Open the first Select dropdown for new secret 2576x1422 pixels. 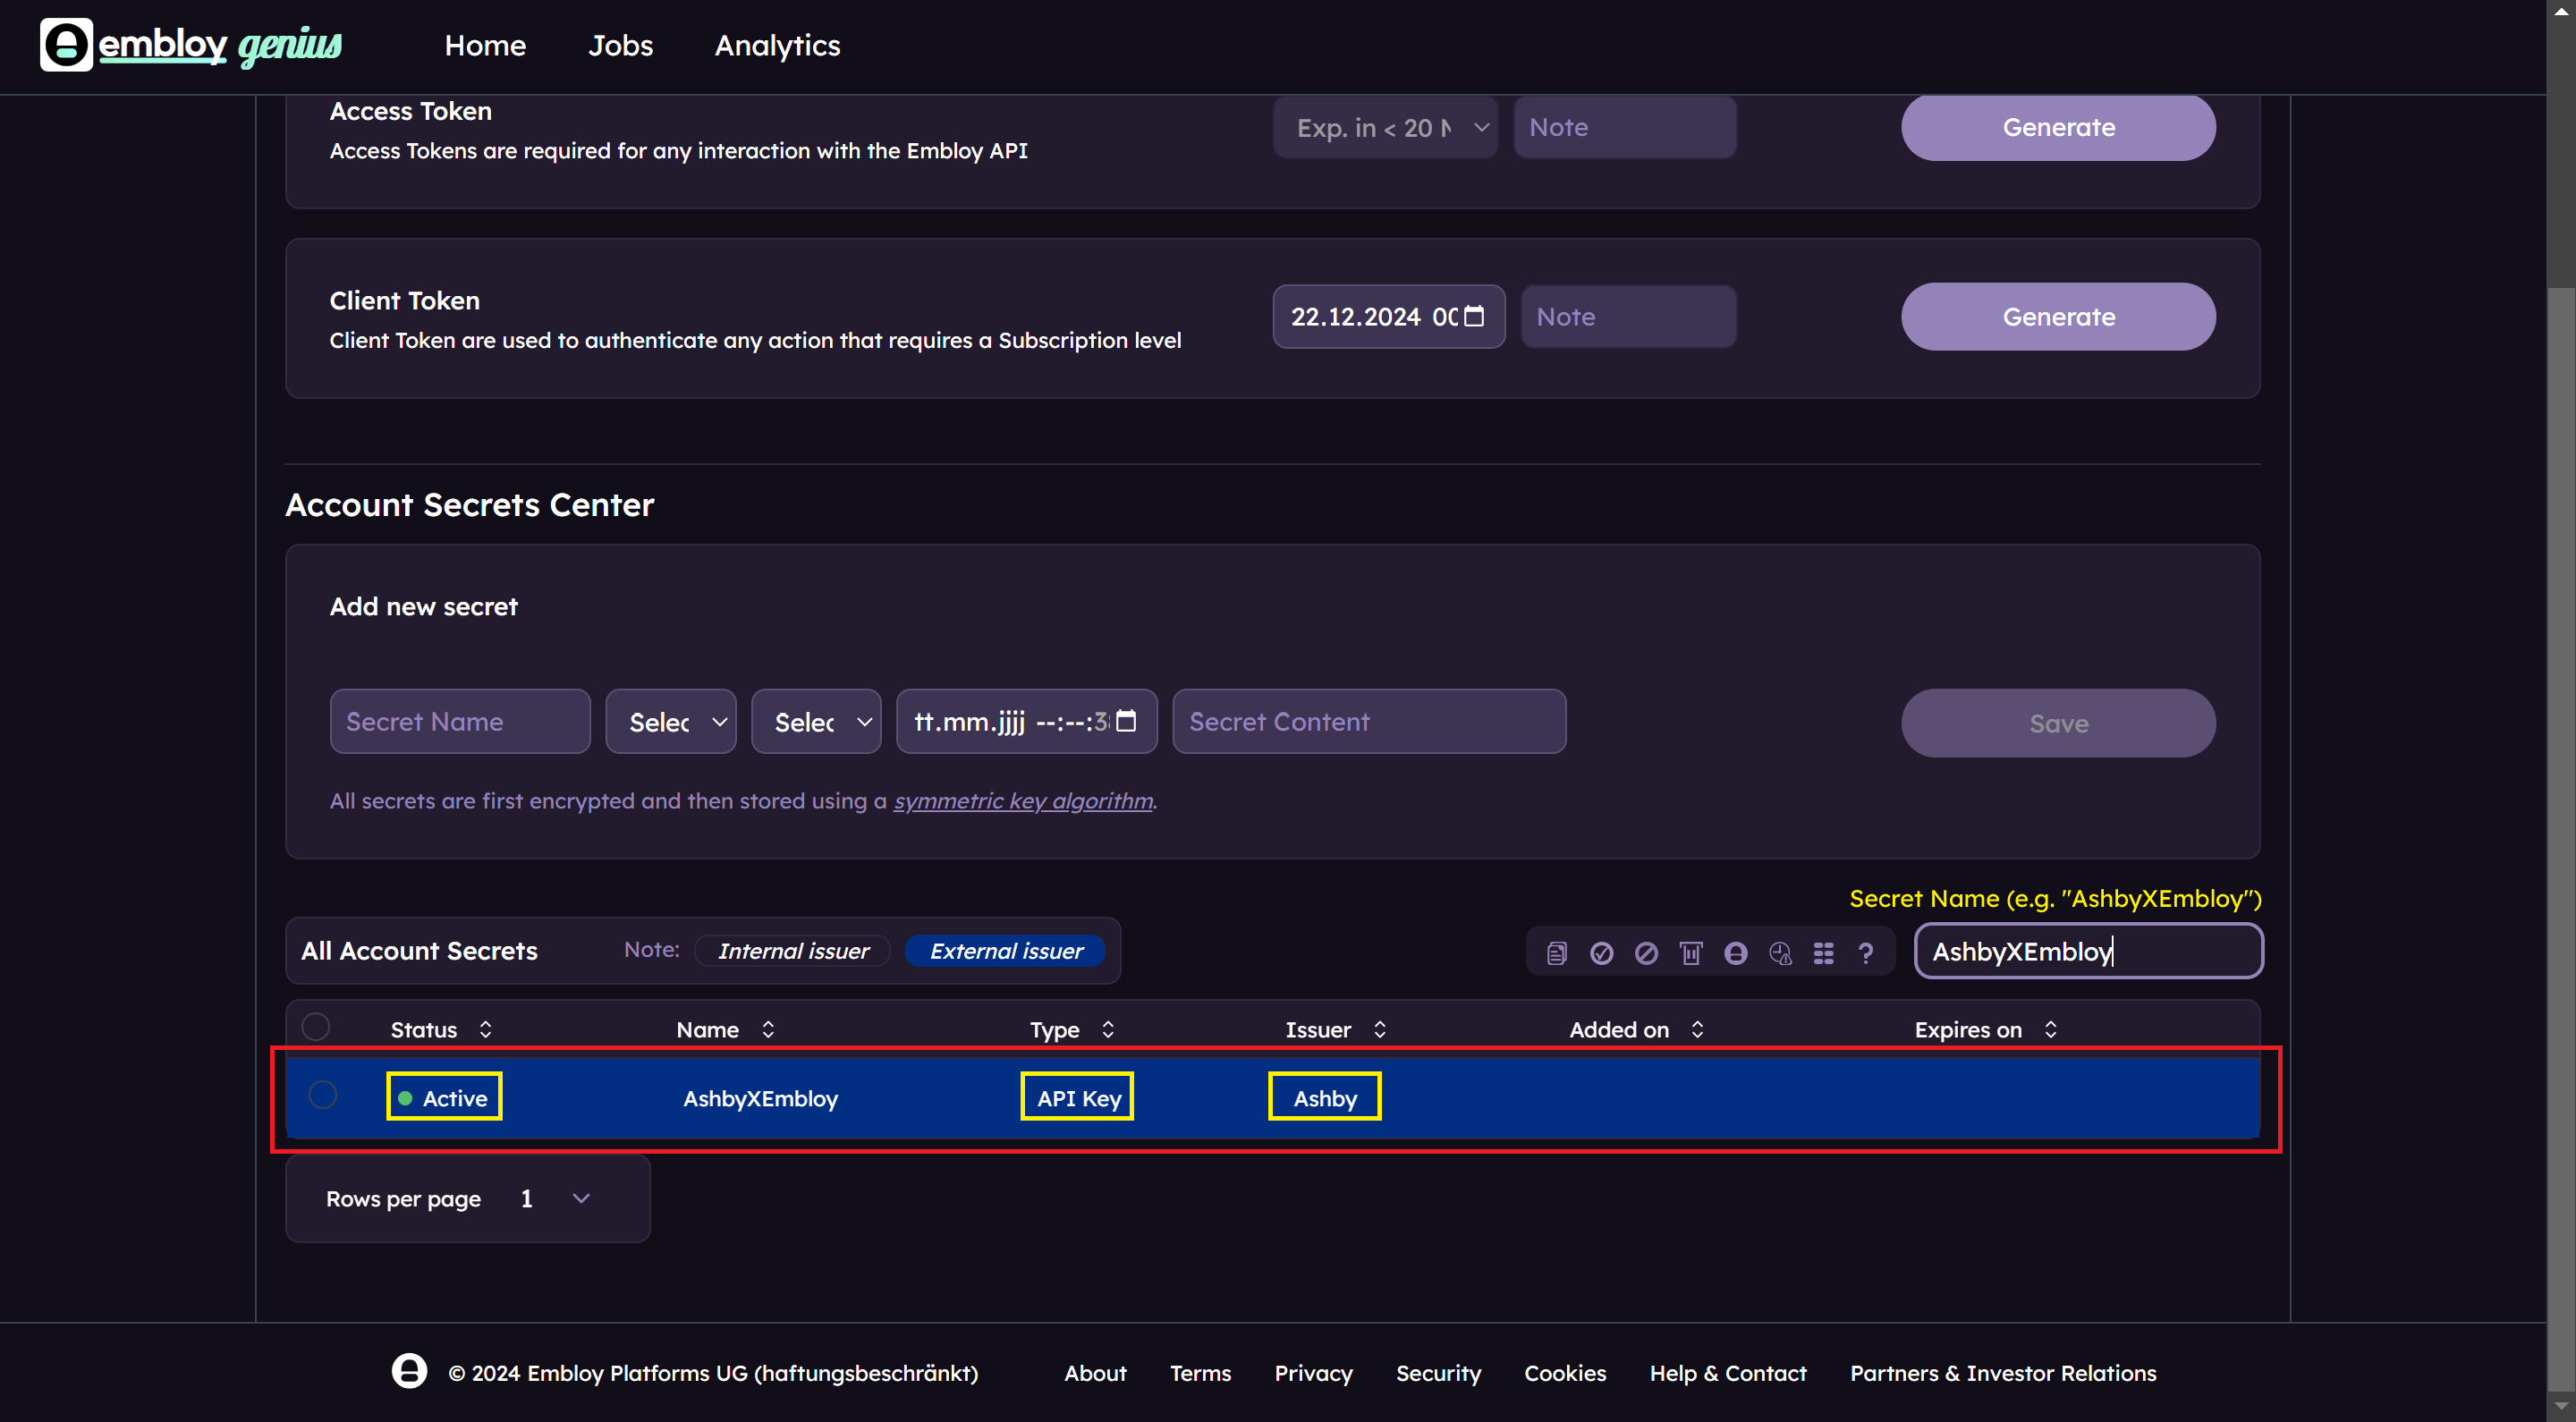point(671,721)
